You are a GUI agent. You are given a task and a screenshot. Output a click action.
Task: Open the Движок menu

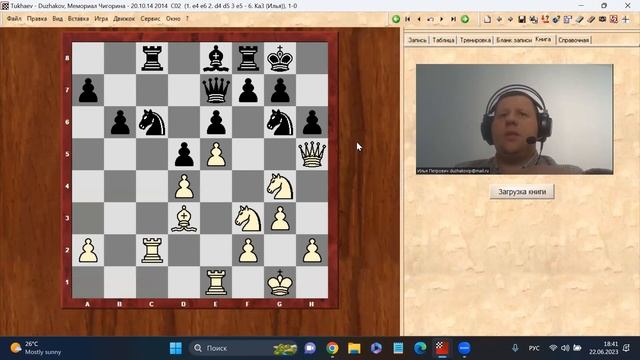click(x=124, y=18)
